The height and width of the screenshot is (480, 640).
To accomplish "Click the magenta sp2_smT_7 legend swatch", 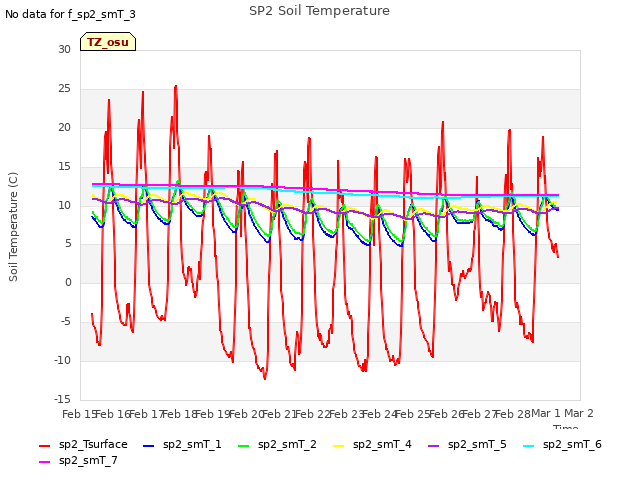I will pos(44,462).
